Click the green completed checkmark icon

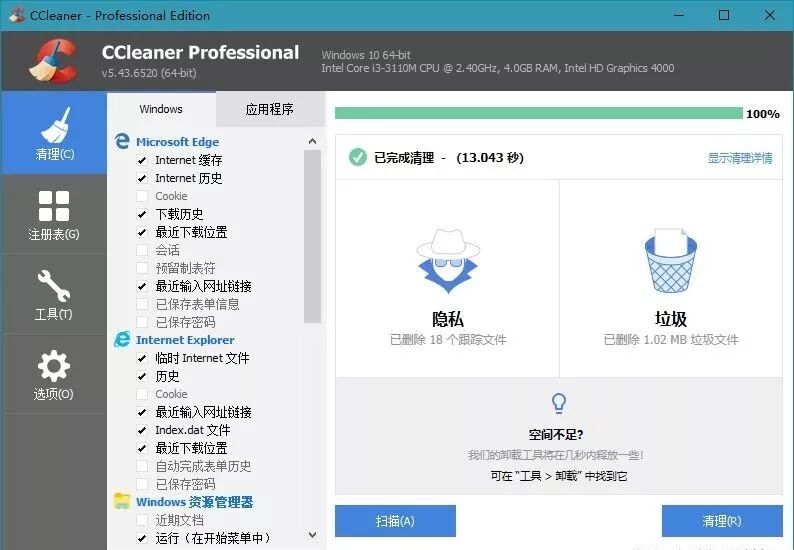tap(358, 158)
